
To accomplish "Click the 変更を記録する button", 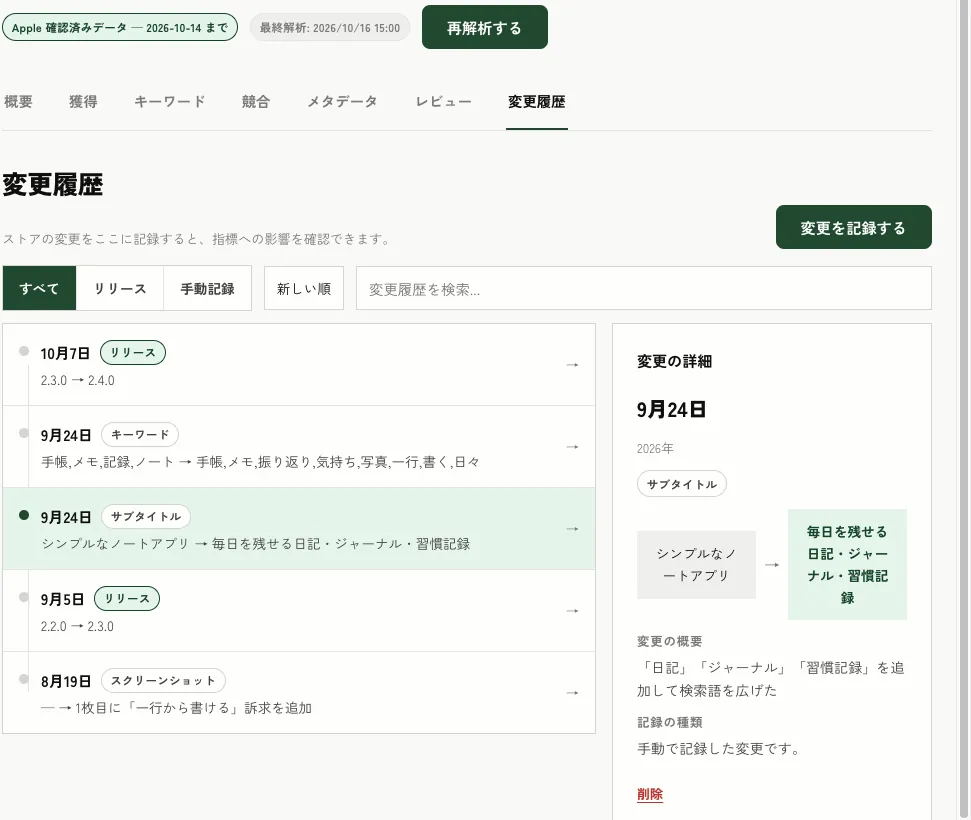I will point(853,227).
